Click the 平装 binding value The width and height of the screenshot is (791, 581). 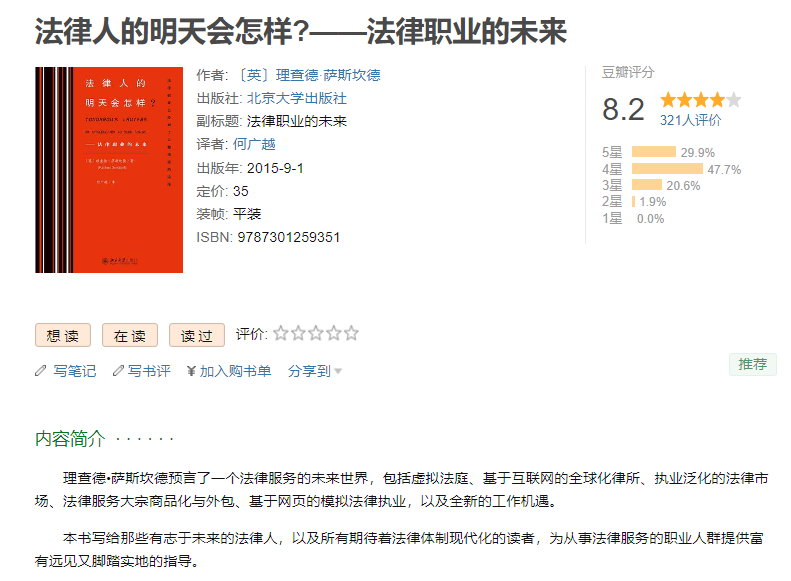click(247, 214)
